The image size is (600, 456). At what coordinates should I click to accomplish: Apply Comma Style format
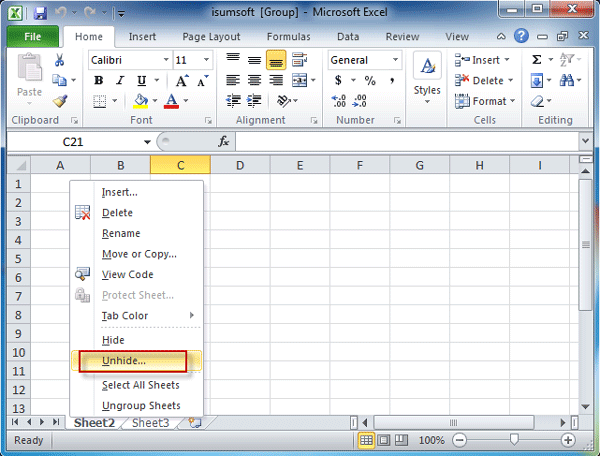pos(392,80)
